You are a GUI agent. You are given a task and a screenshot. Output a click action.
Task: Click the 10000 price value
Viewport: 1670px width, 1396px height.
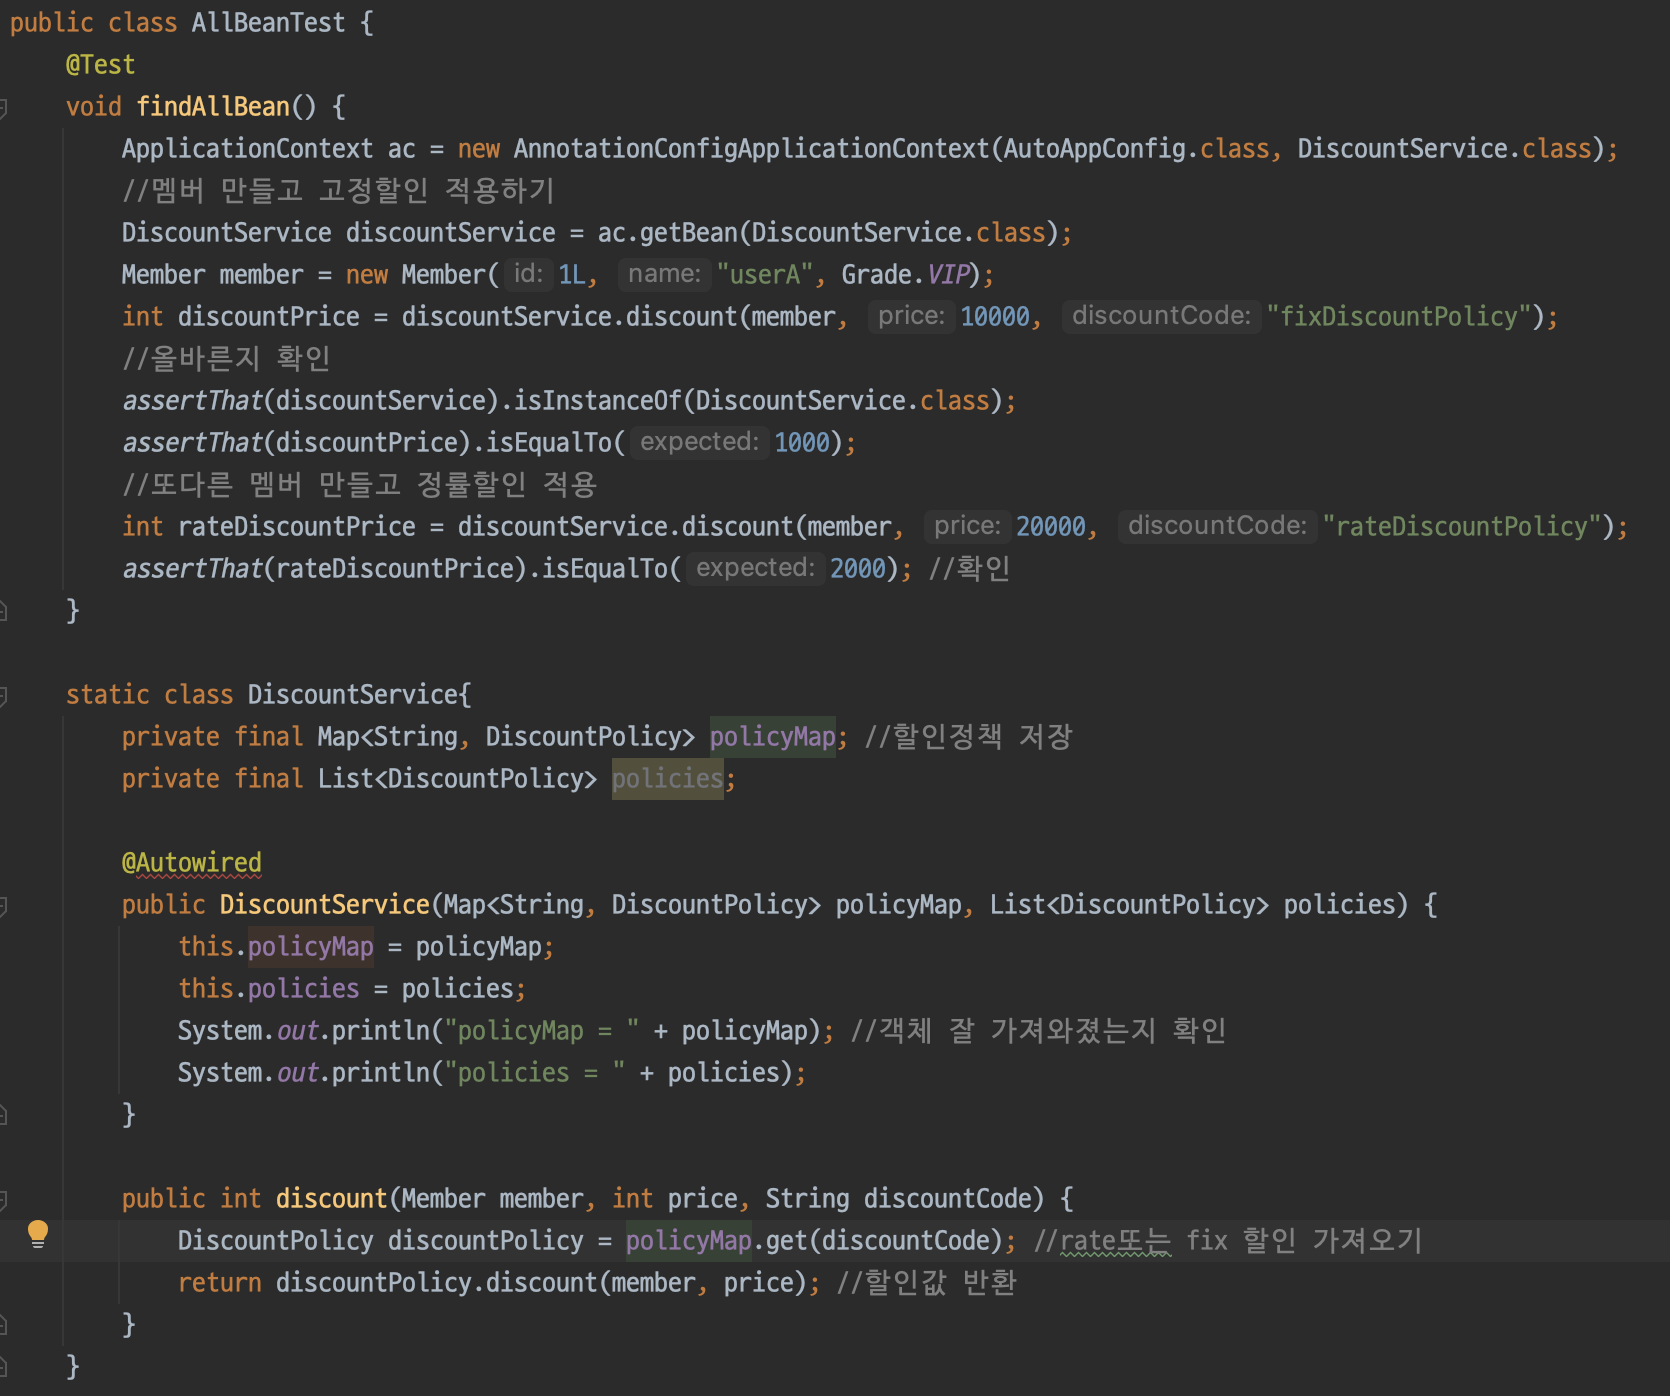(995, 317)
